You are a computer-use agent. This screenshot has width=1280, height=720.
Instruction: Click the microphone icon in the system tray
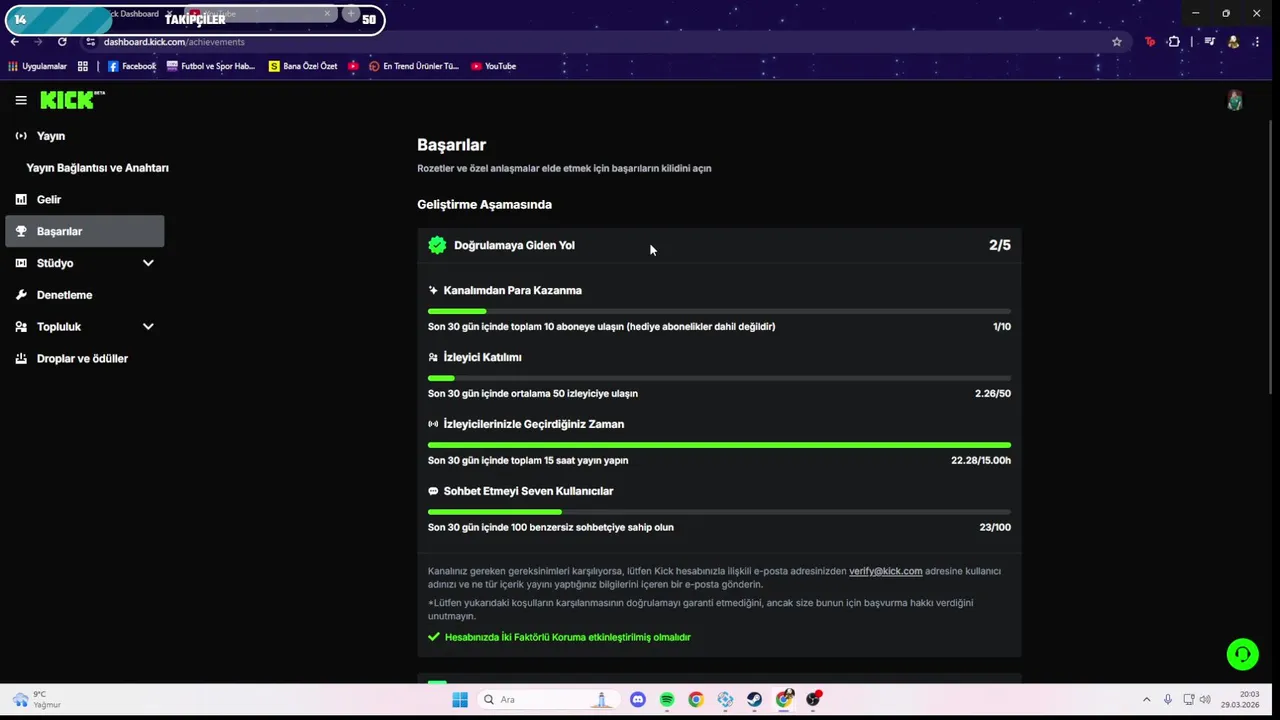point(1168,699)
